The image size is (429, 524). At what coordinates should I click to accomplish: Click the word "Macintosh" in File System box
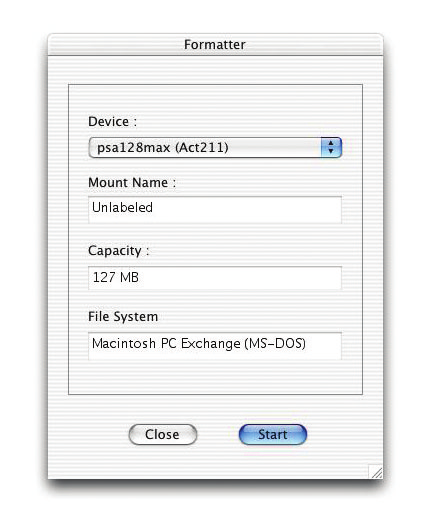(124, 344)
